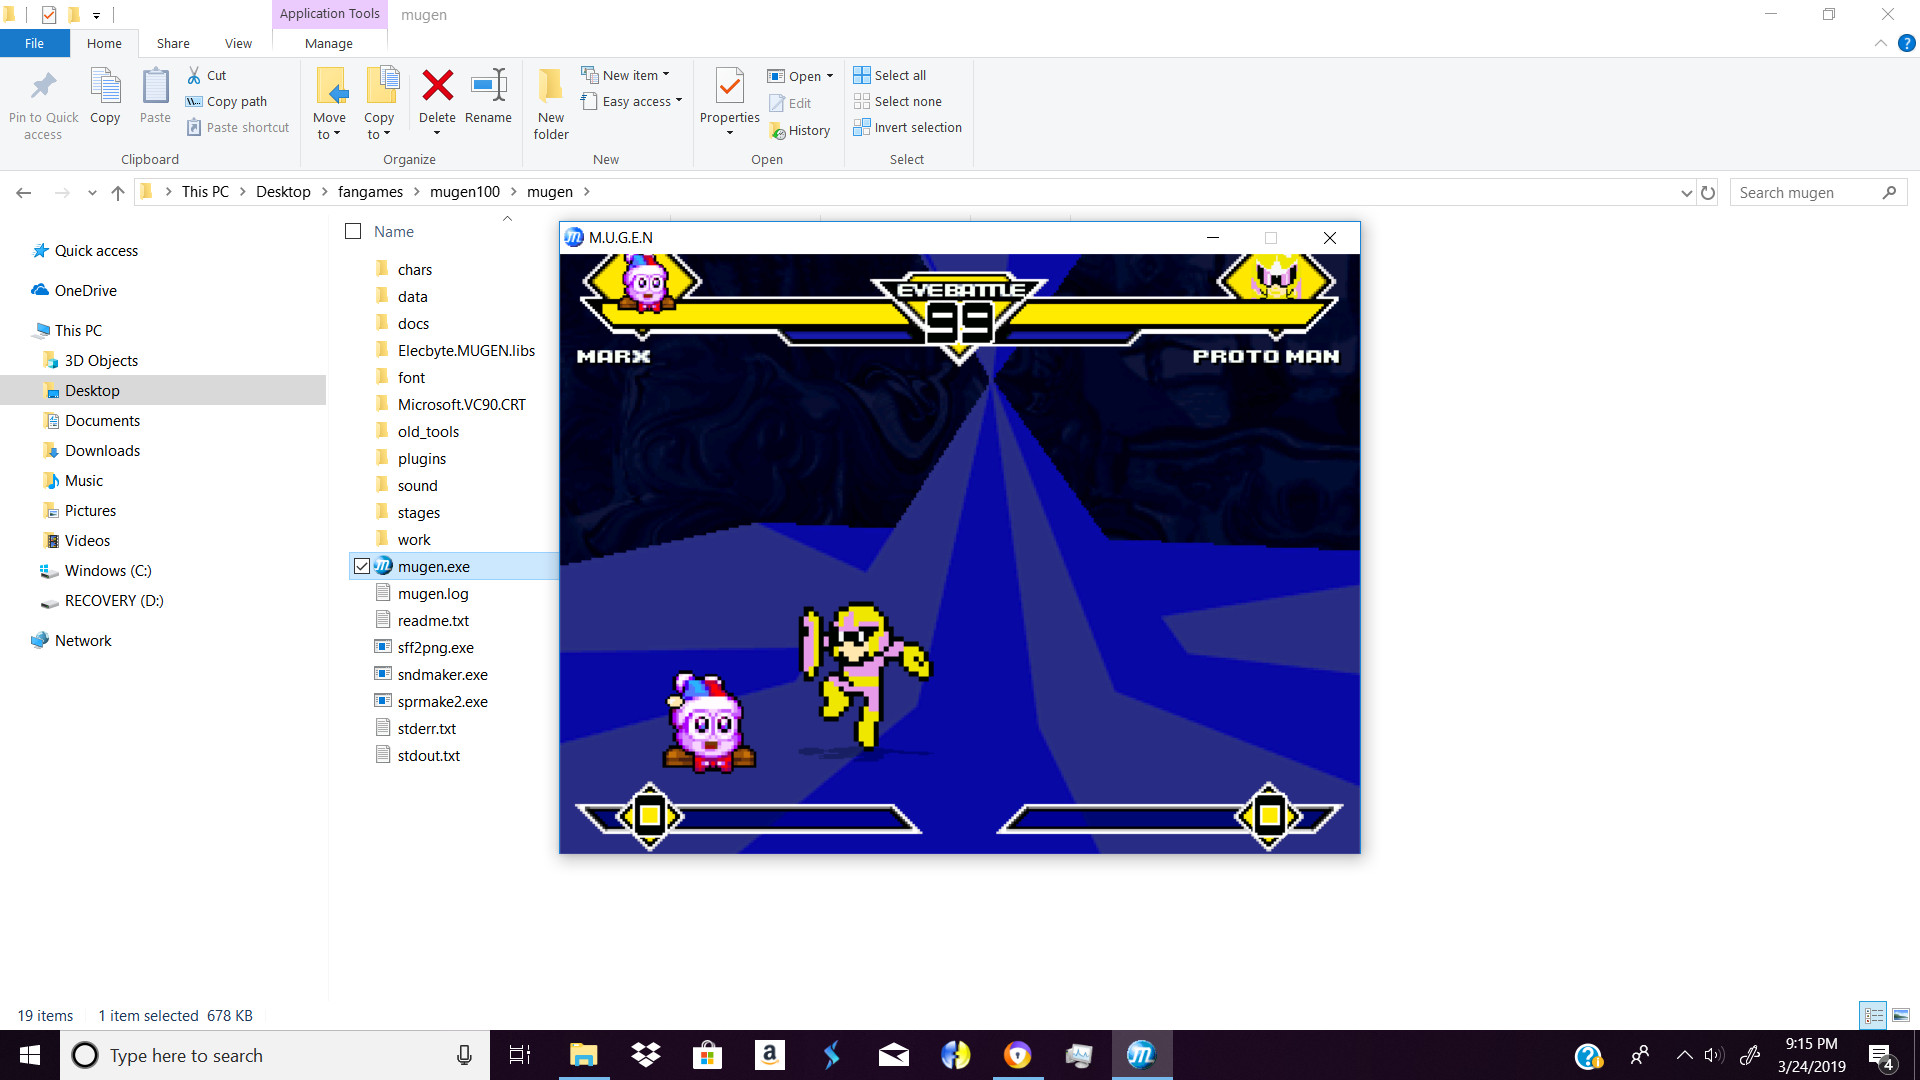1920x1080 pixels.
Task: Expand the address bar history dropdown
Action: click(1686, 192)
